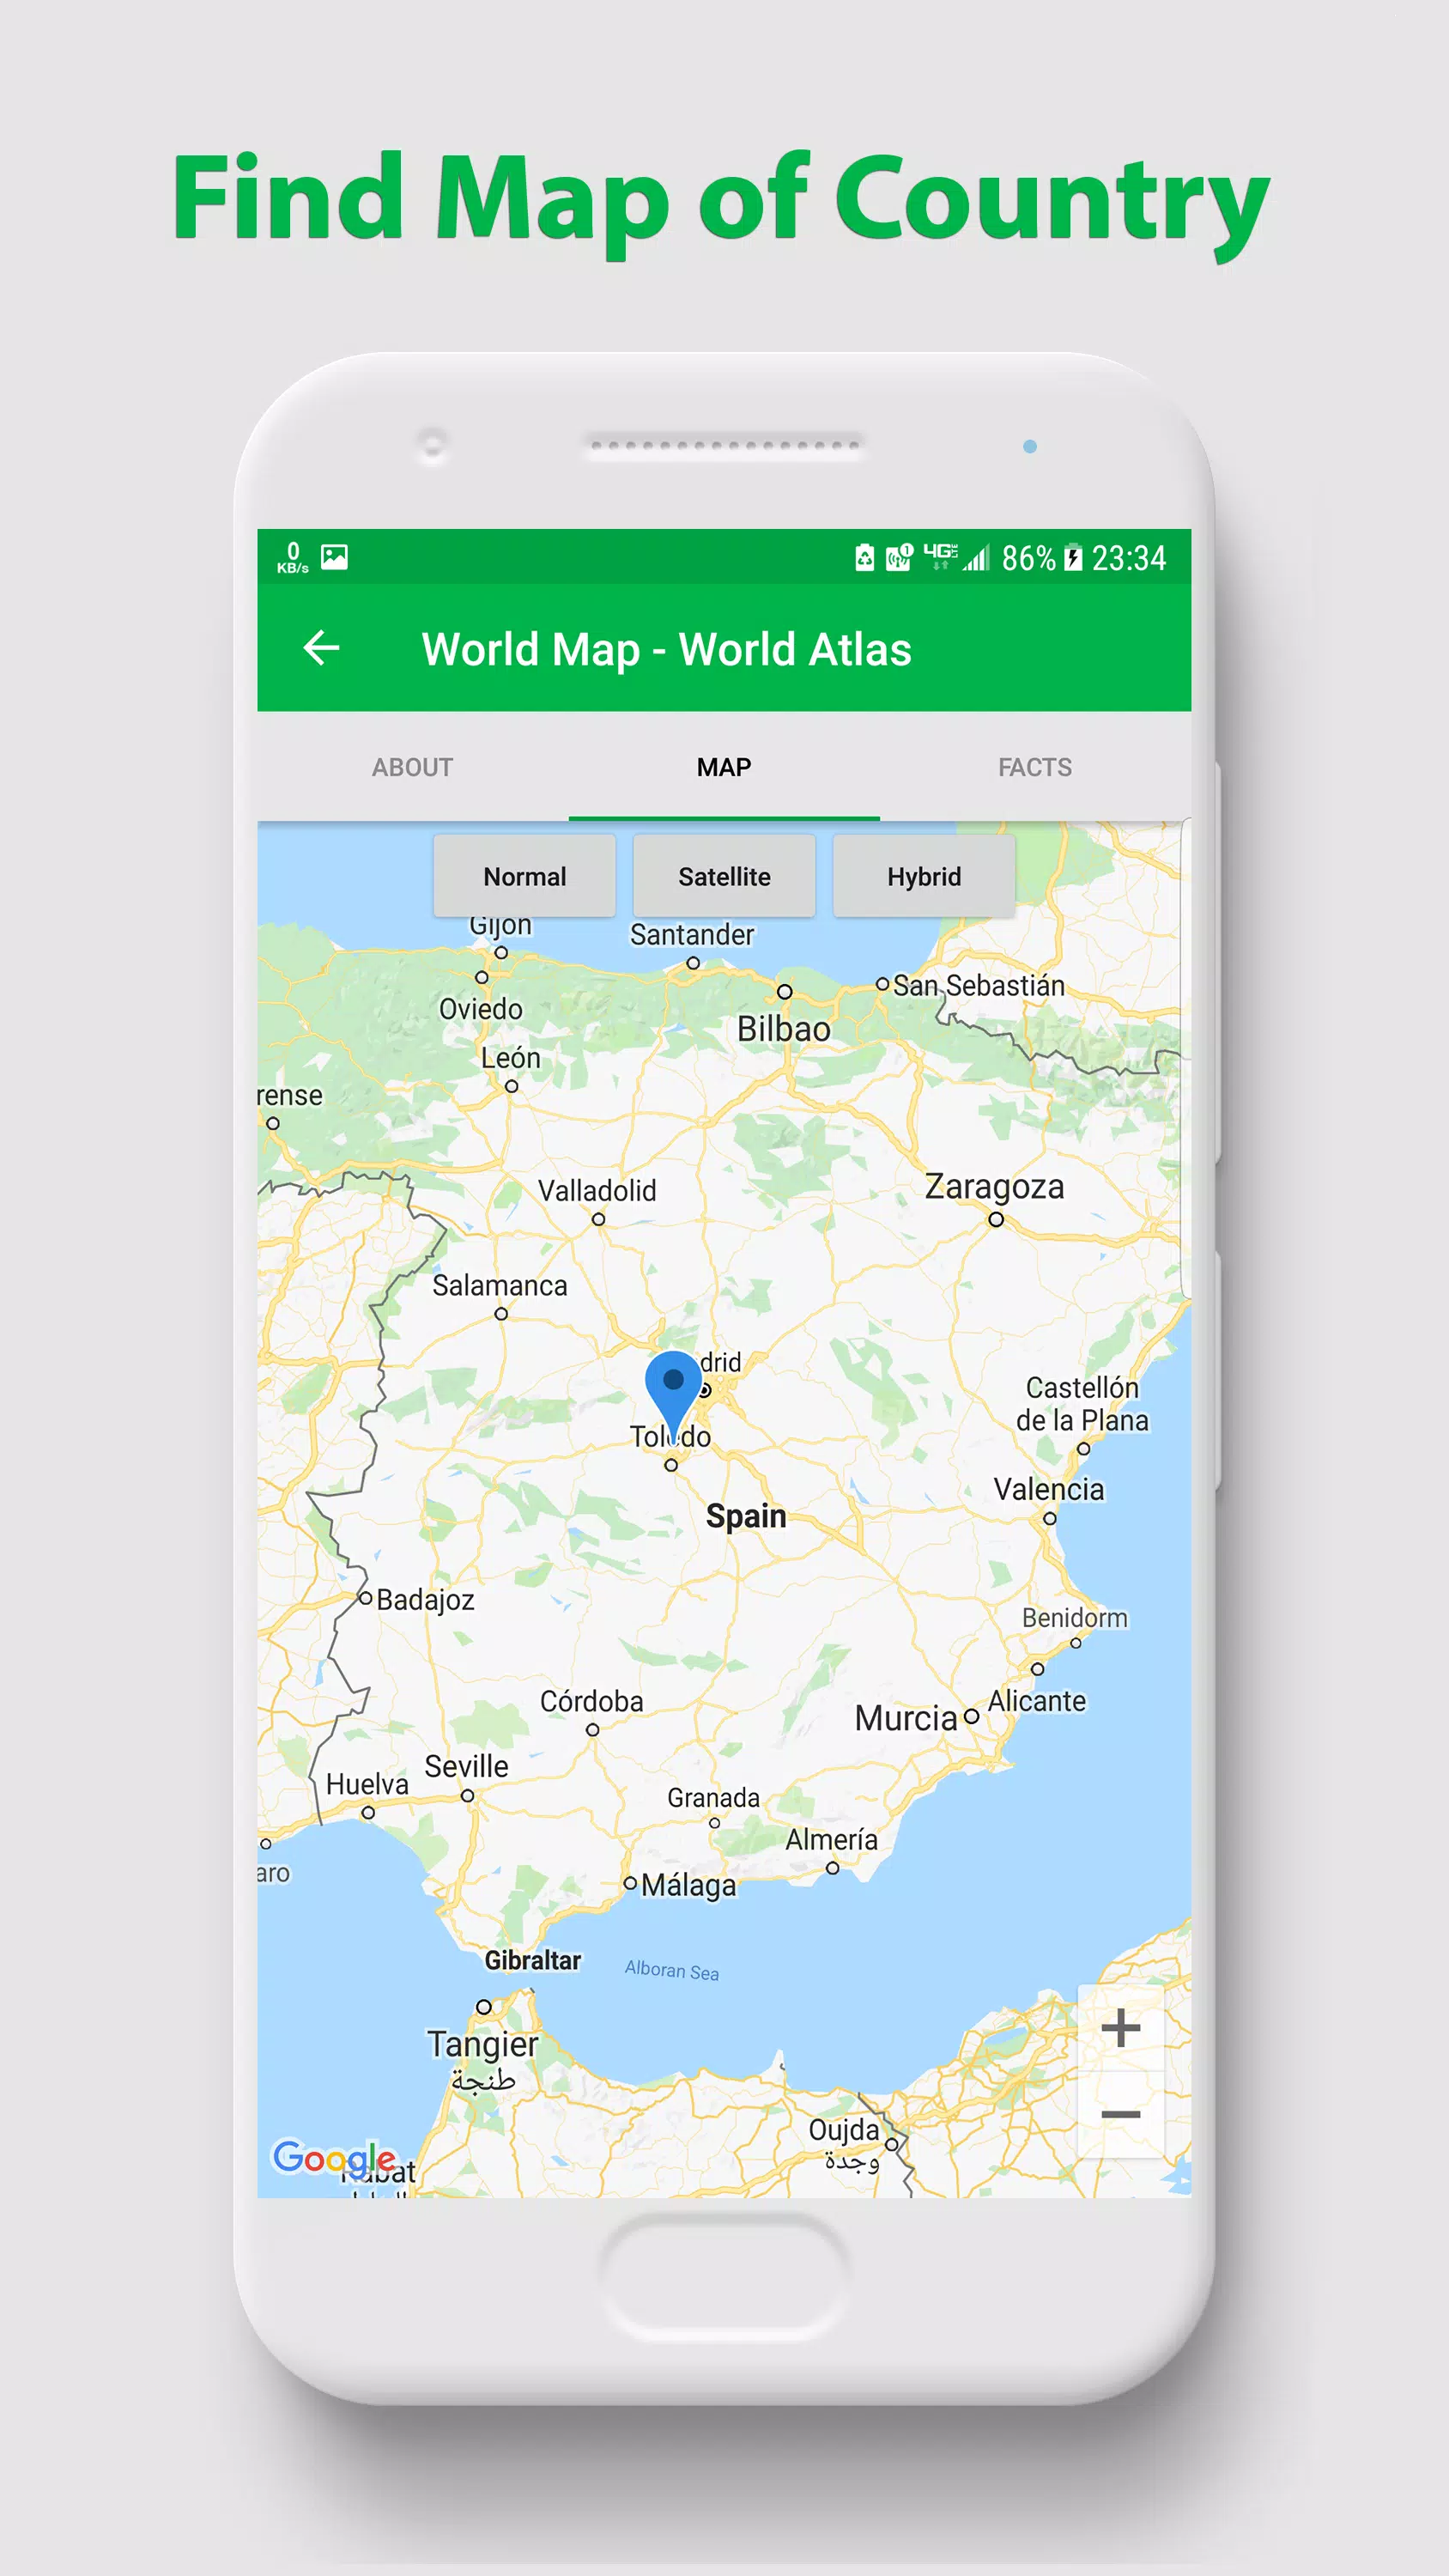Click the Google logo on the map

click(x=334, y=2160)
